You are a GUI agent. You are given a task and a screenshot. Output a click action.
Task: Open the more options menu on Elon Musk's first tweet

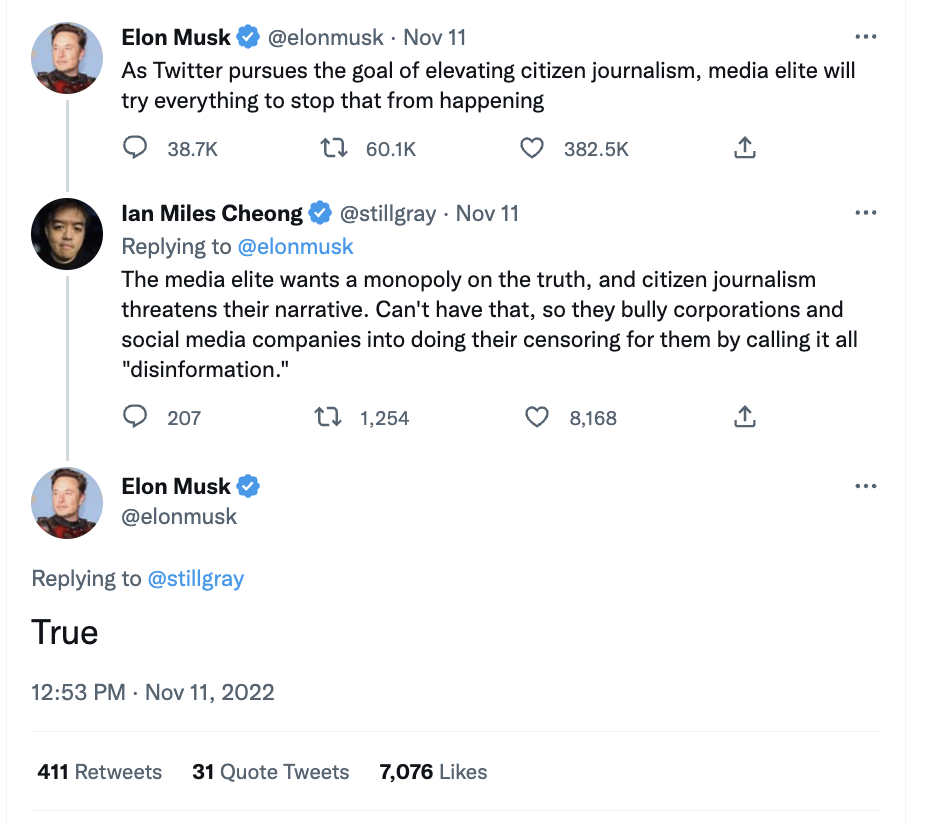click(866, 36)
